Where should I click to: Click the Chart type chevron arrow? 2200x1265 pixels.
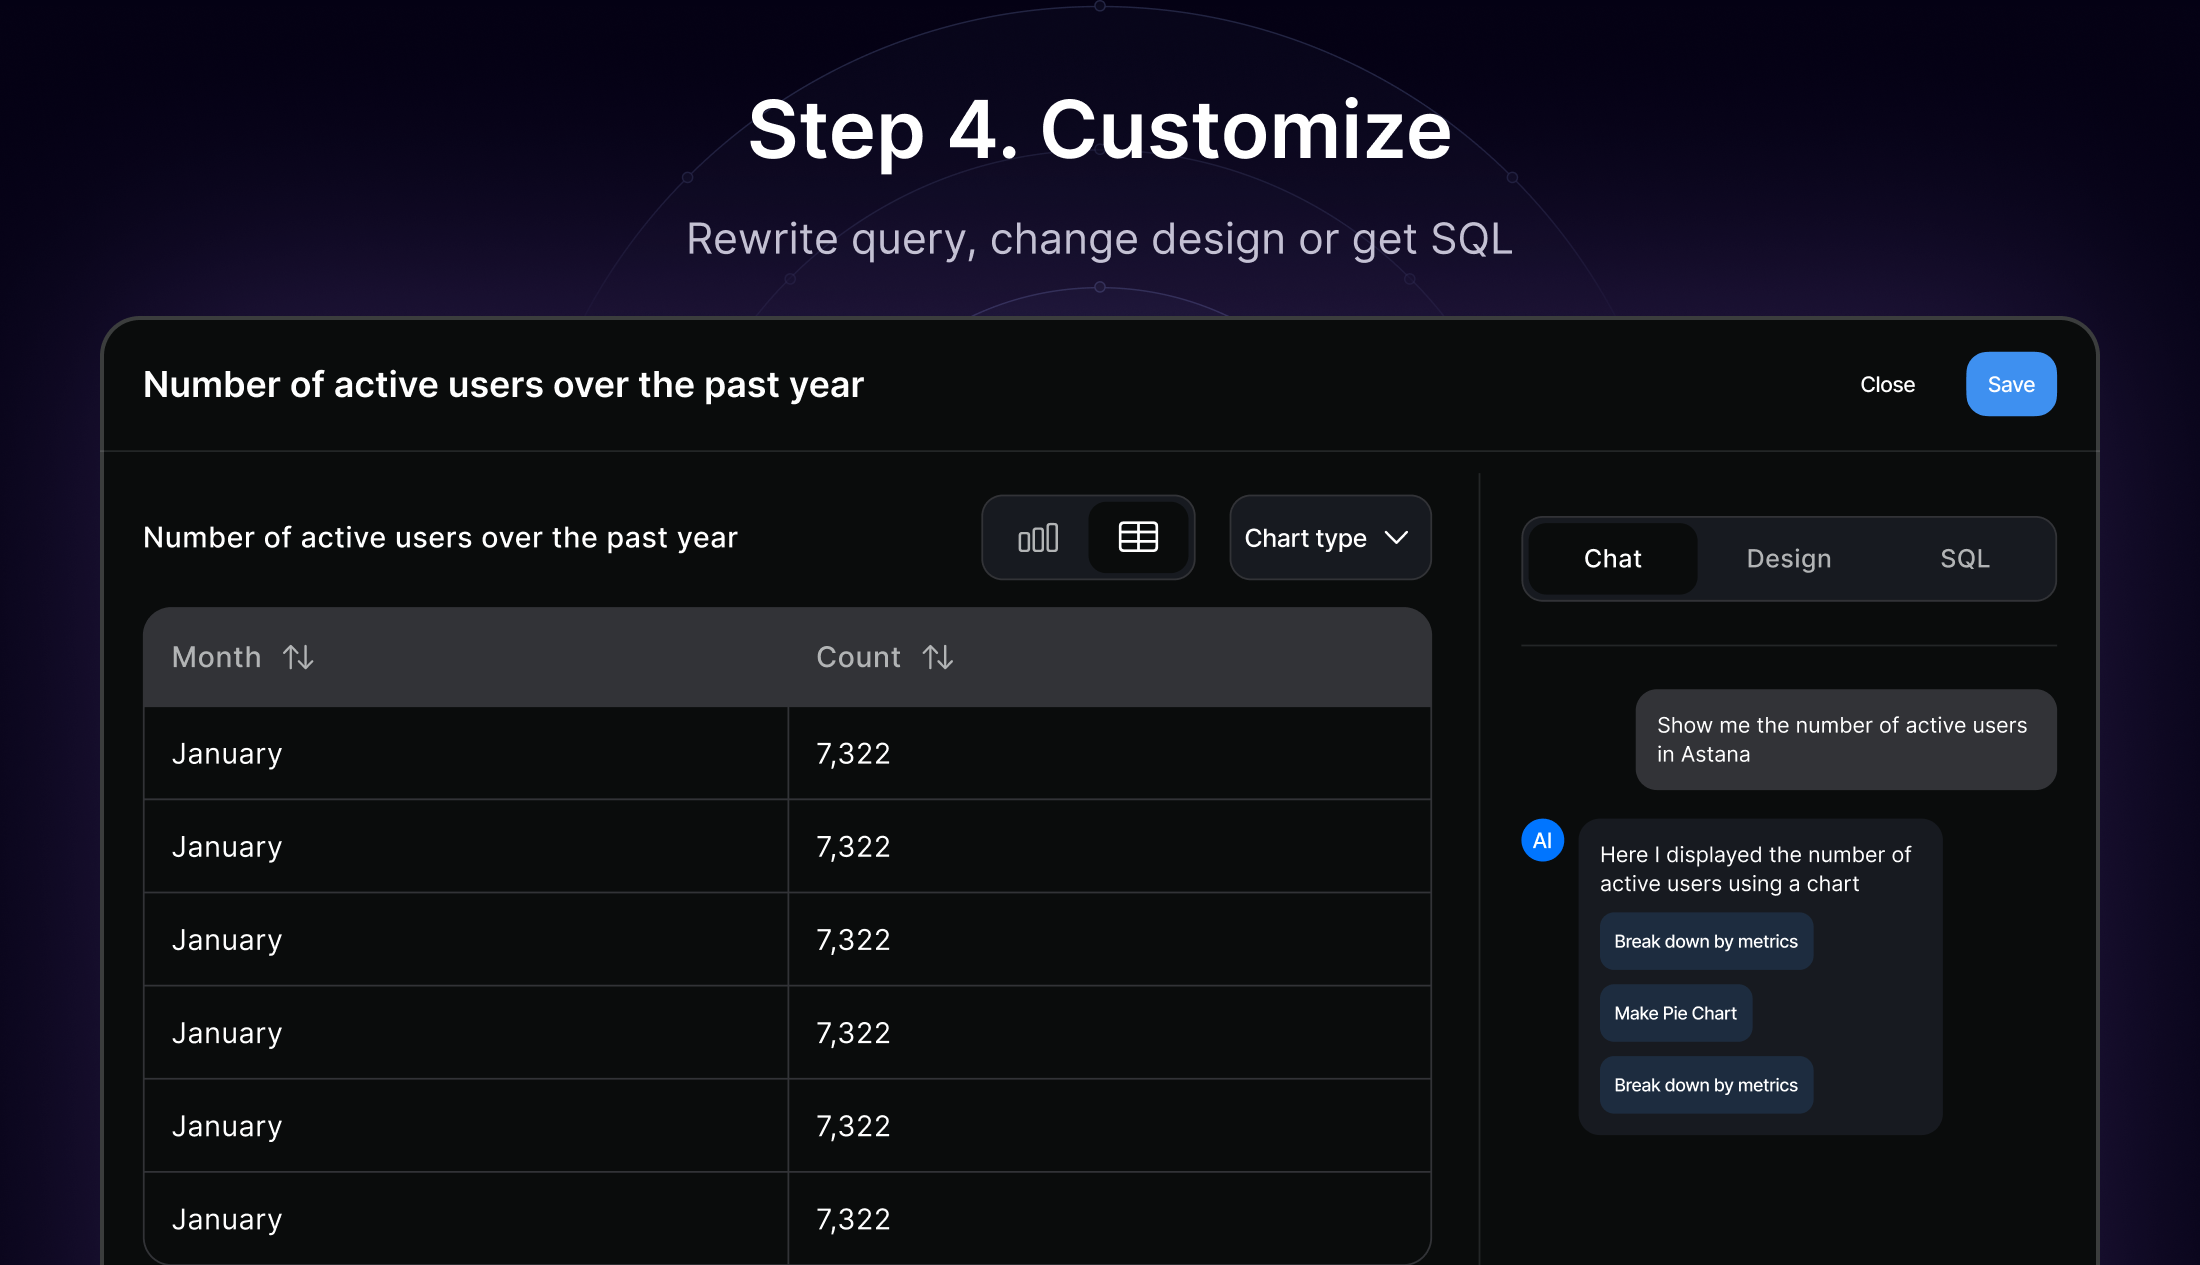(1397, 538)
